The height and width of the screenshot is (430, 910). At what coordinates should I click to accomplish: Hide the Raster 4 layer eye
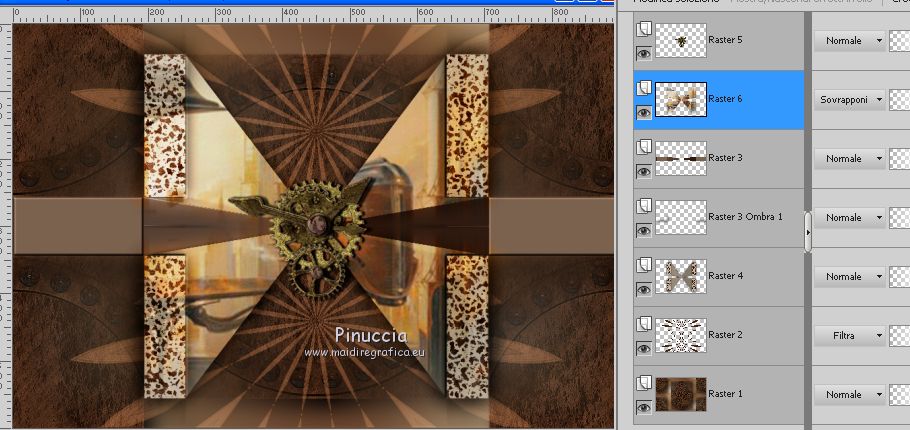click(x=644, y=289)
